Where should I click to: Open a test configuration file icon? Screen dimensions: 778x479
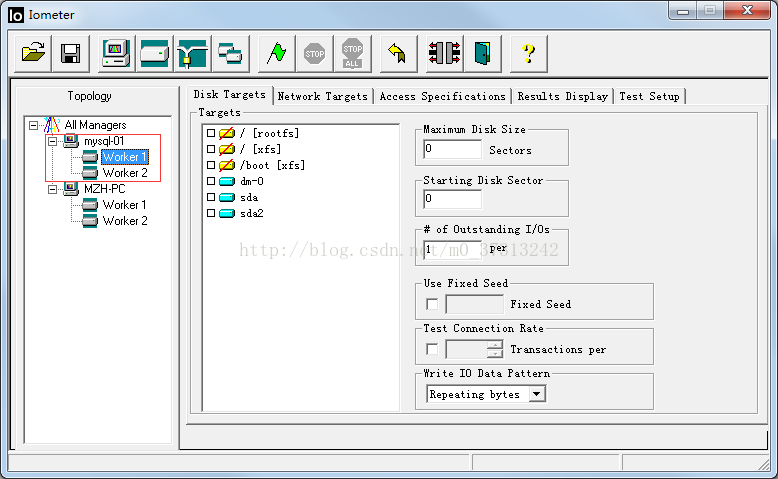tap(33, 53)
